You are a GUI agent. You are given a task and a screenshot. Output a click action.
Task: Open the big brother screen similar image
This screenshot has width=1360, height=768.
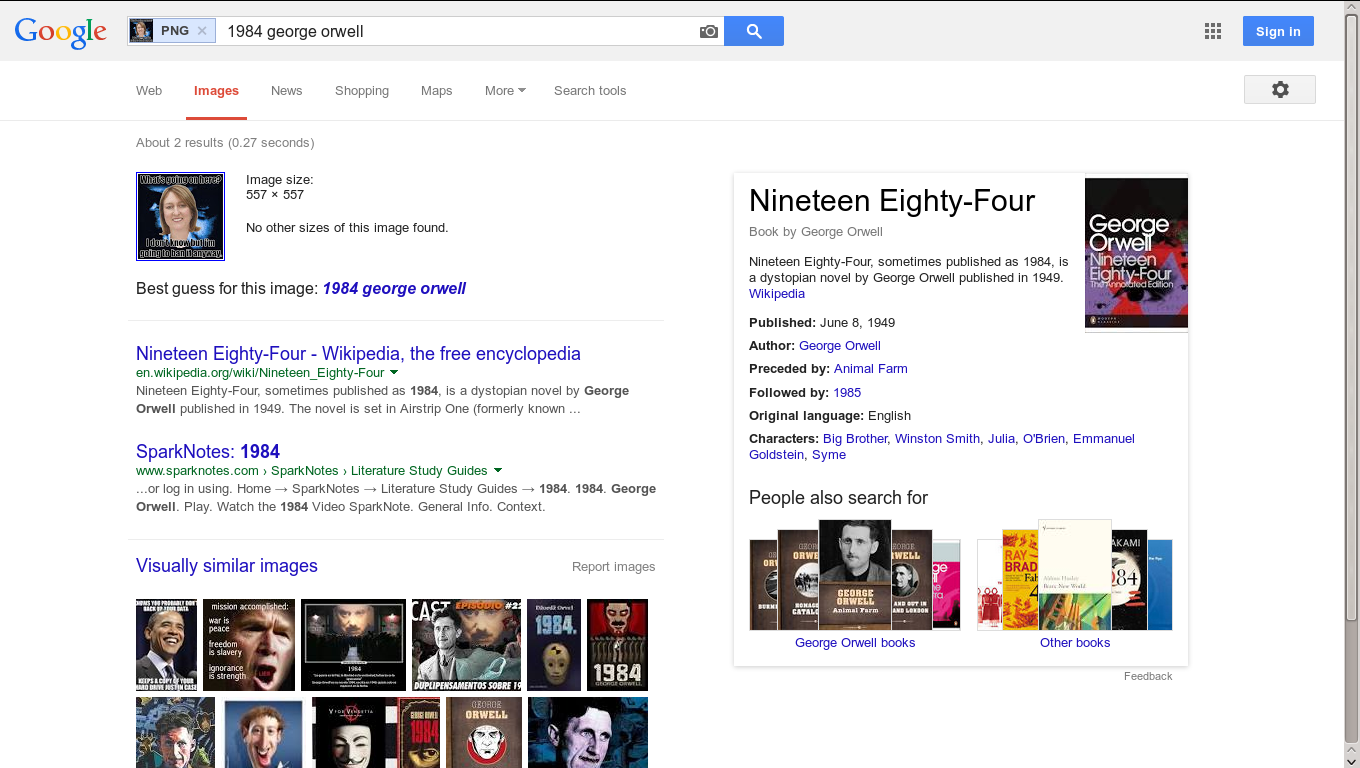[353, 645]
